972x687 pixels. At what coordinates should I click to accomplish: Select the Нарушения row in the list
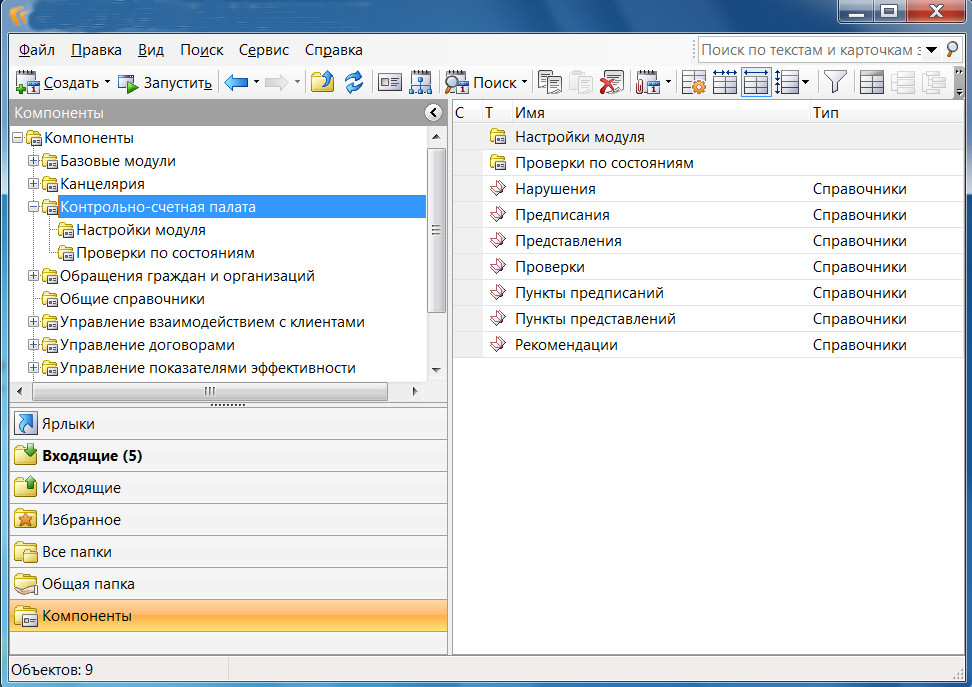coord(709,188)
